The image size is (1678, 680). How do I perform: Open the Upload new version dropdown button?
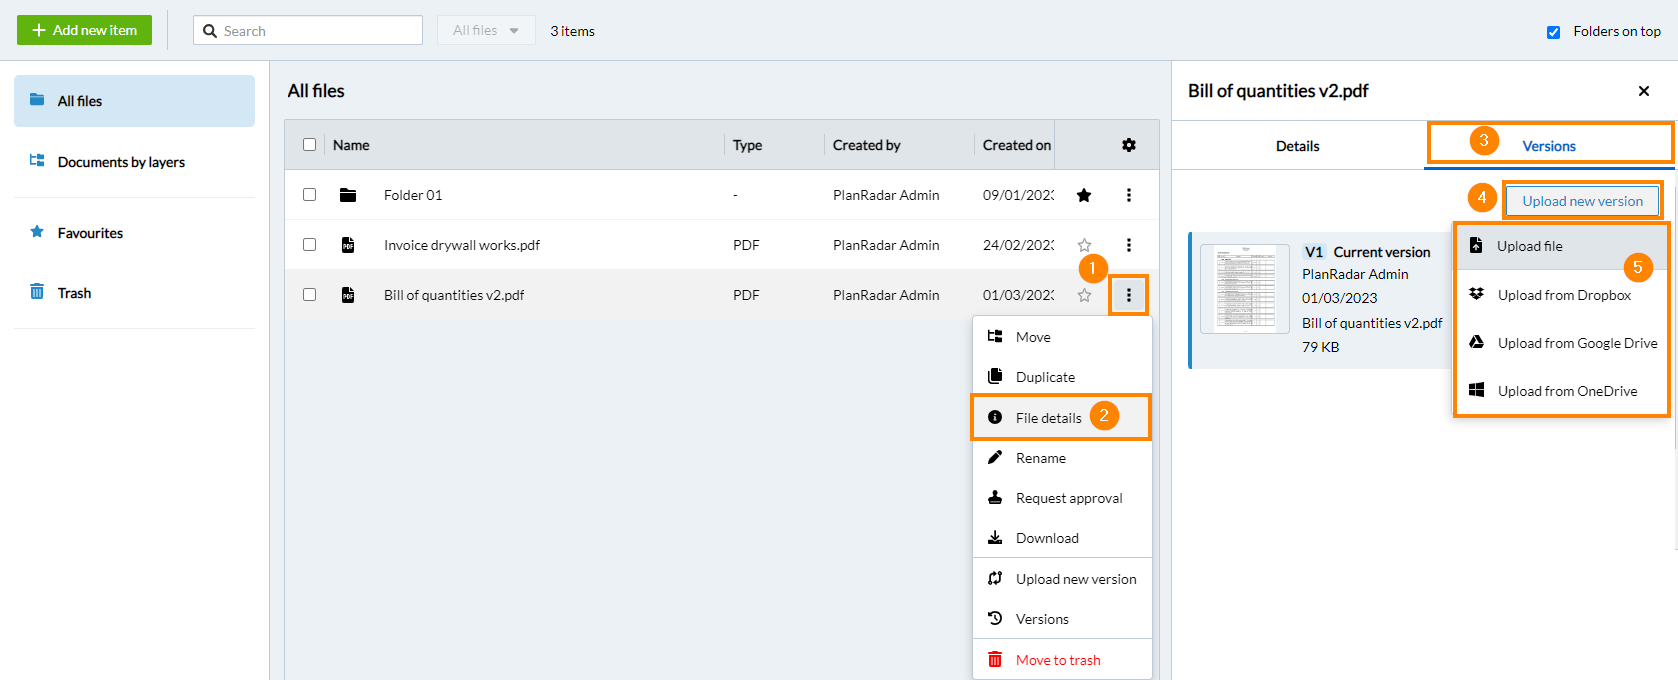[1582, 201]
